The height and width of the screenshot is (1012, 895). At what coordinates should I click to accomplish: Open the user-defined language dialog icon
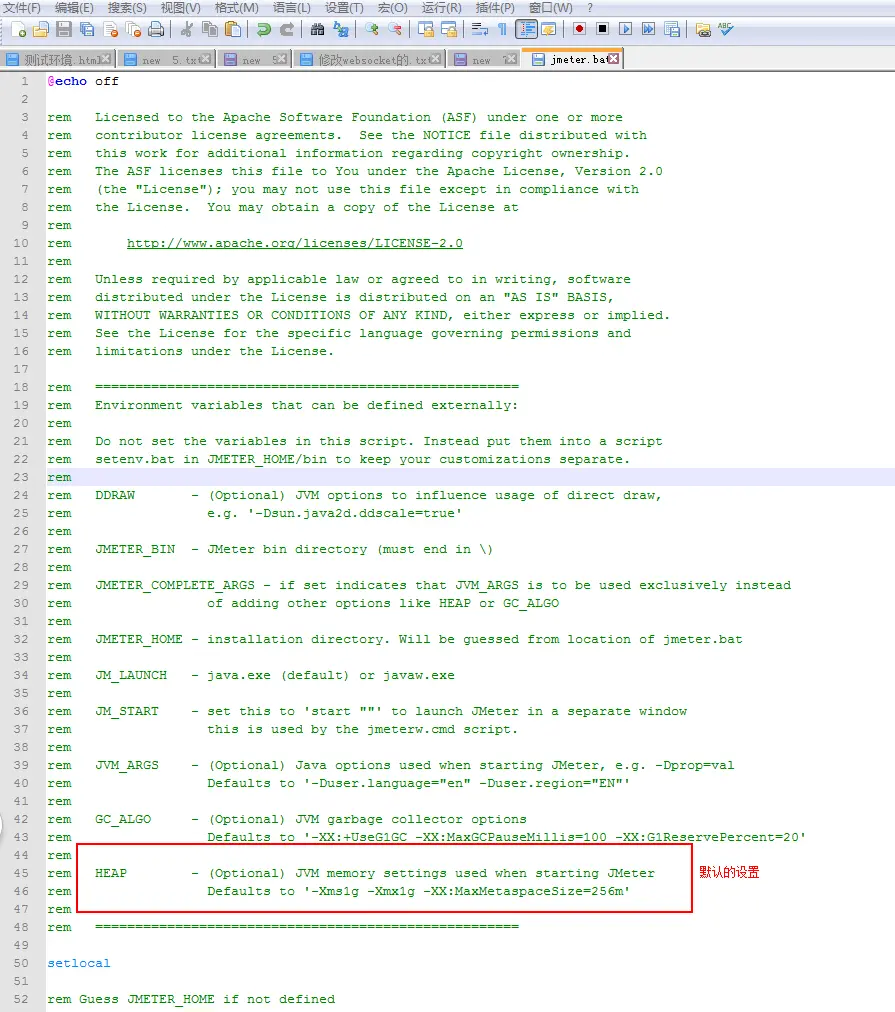[549, 30]
